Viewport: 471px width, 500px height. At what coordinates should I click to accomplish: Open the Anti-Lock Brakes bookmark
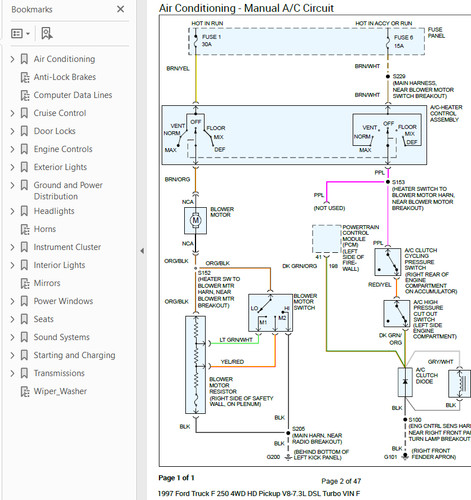[x=65, y=77]
